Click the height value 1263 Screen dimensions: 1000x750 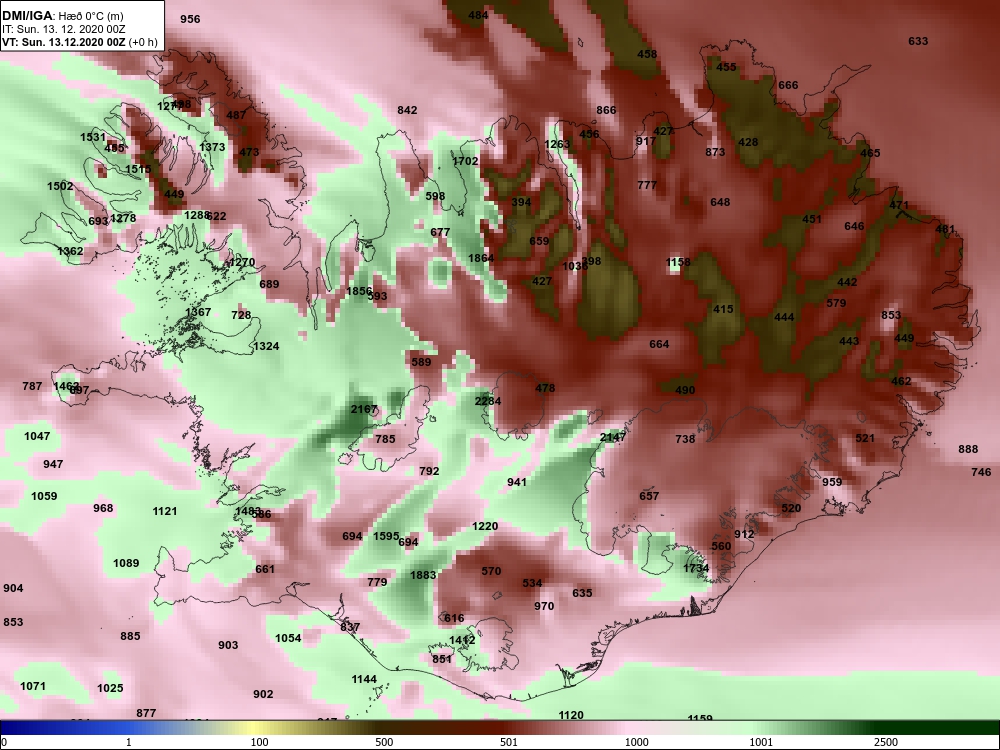click(x=557, y=144)
